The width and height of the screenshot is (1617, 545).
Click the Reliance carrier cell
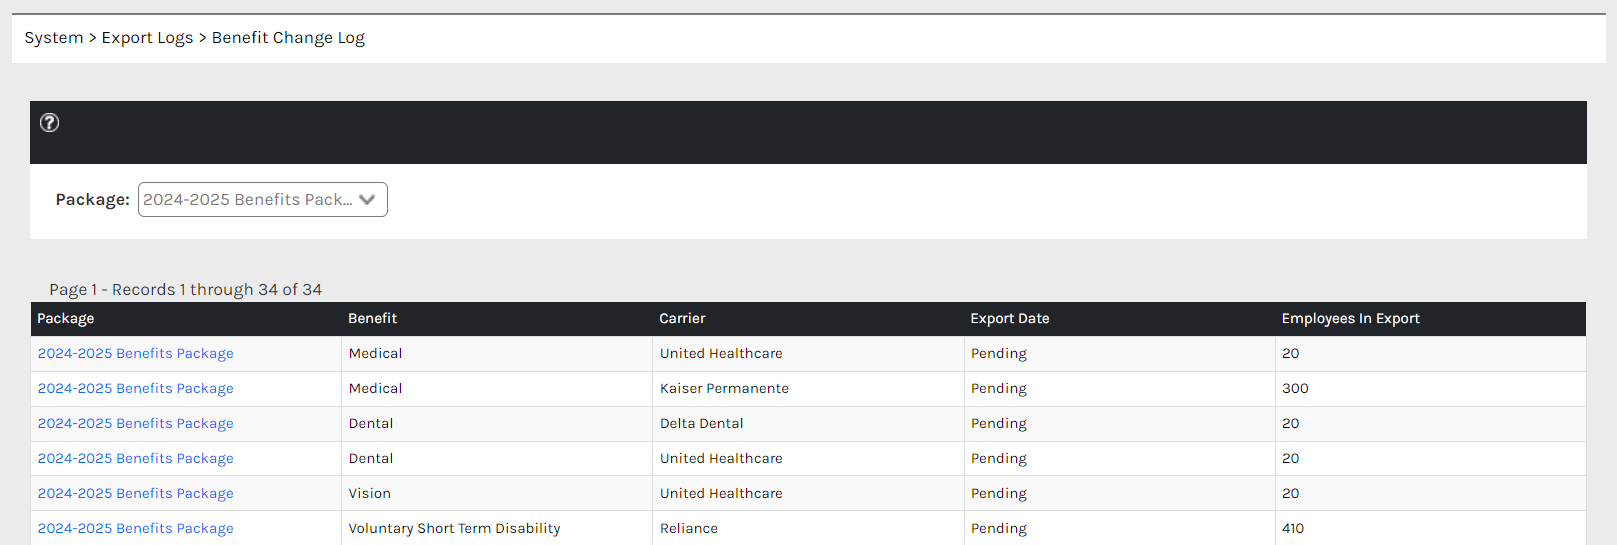tap(689, 529)
